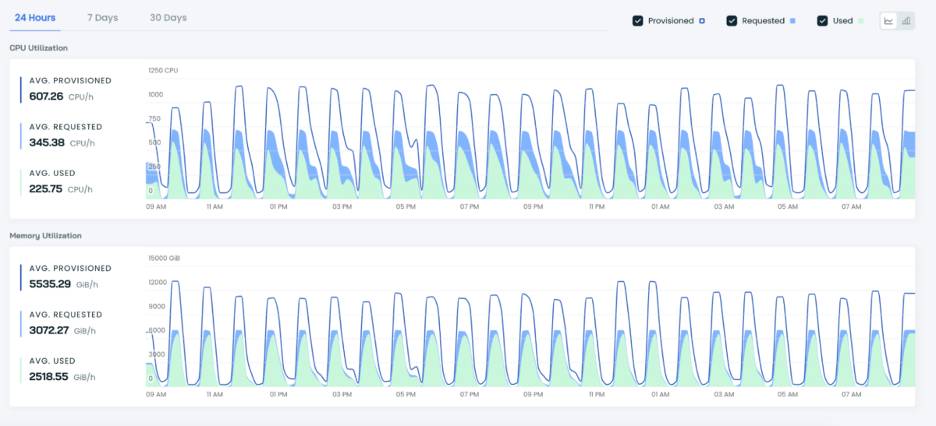Screen dimensions: 936x426
Task: Disable the Used series checkbox
Action: coord(822,20)
